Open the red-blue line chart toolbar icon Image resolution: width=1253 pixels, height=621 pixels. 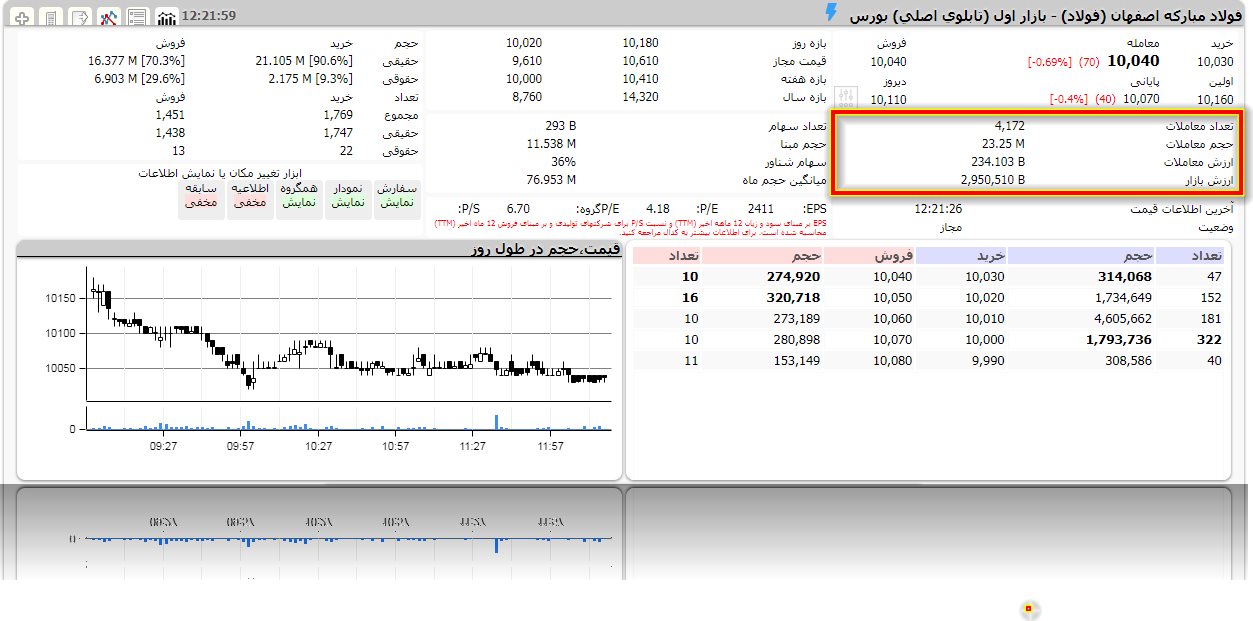click(x=110, y=17)
